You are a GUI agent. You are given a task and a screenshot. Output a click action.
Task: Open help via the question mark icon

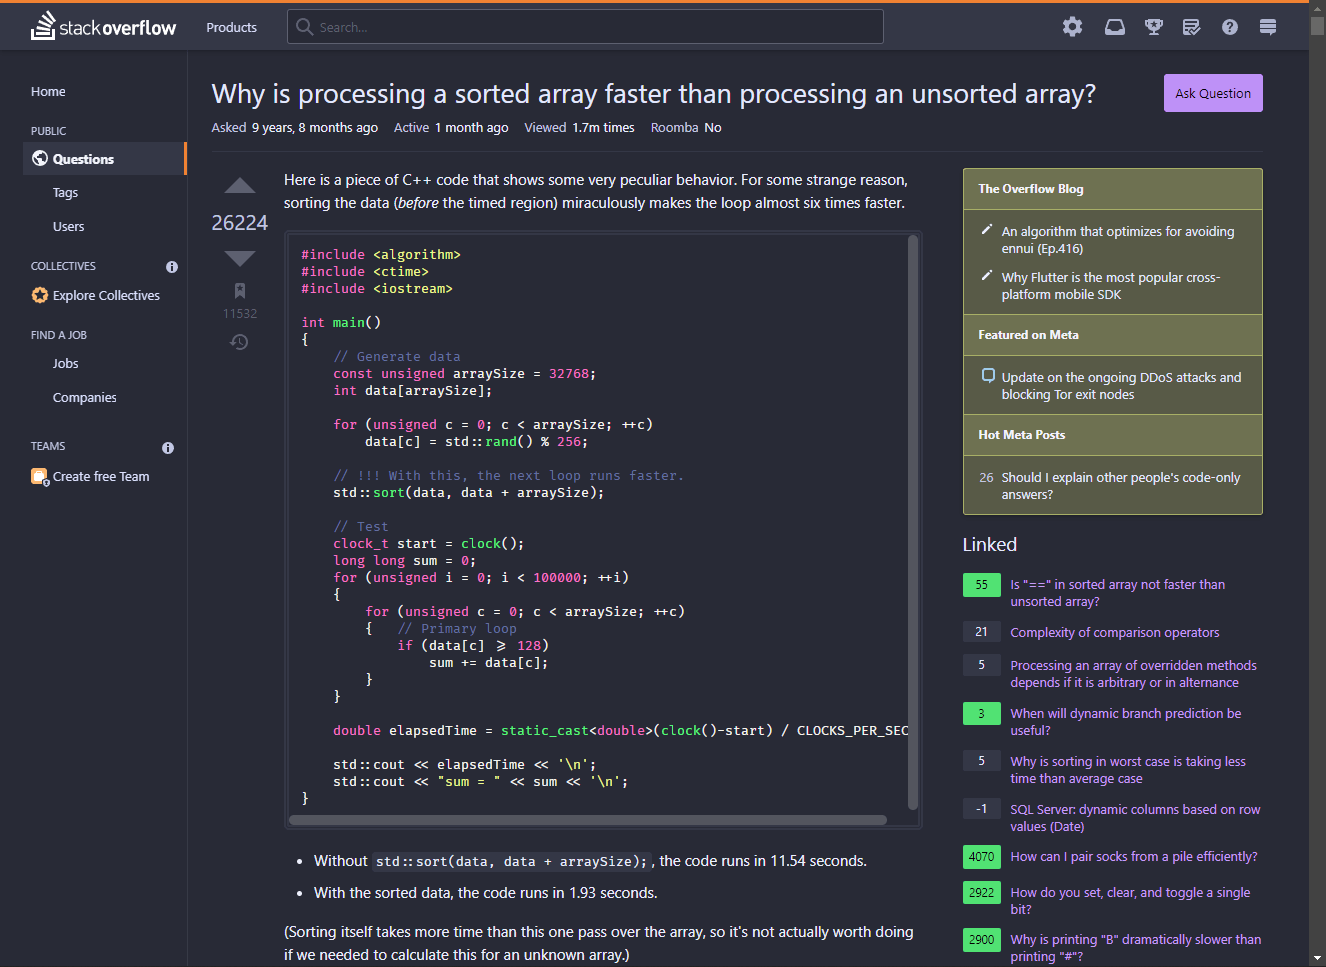click(1229, 27)
